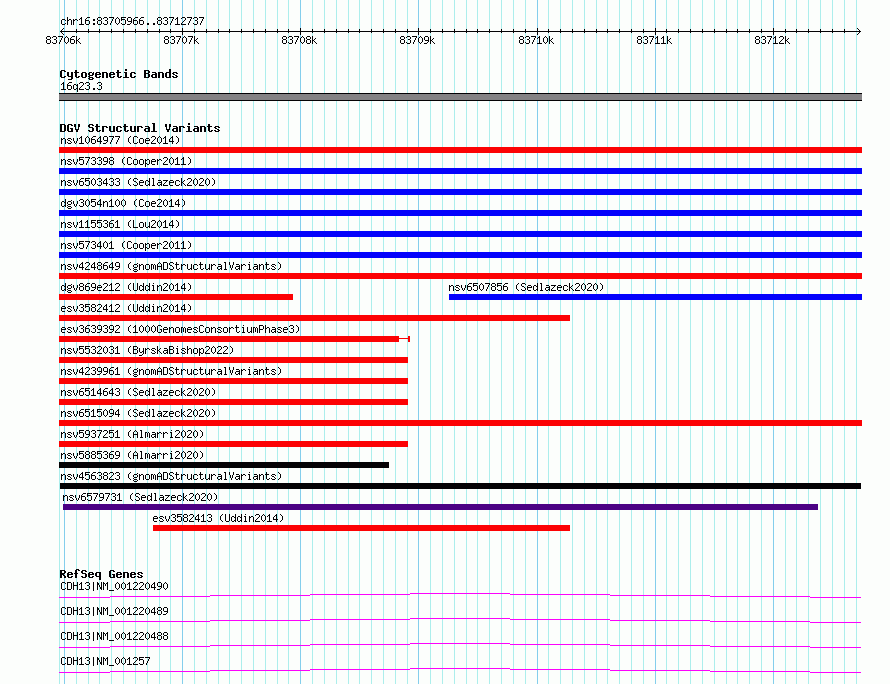Select nsv573401 (Cooper2011) label

point(126,245)
